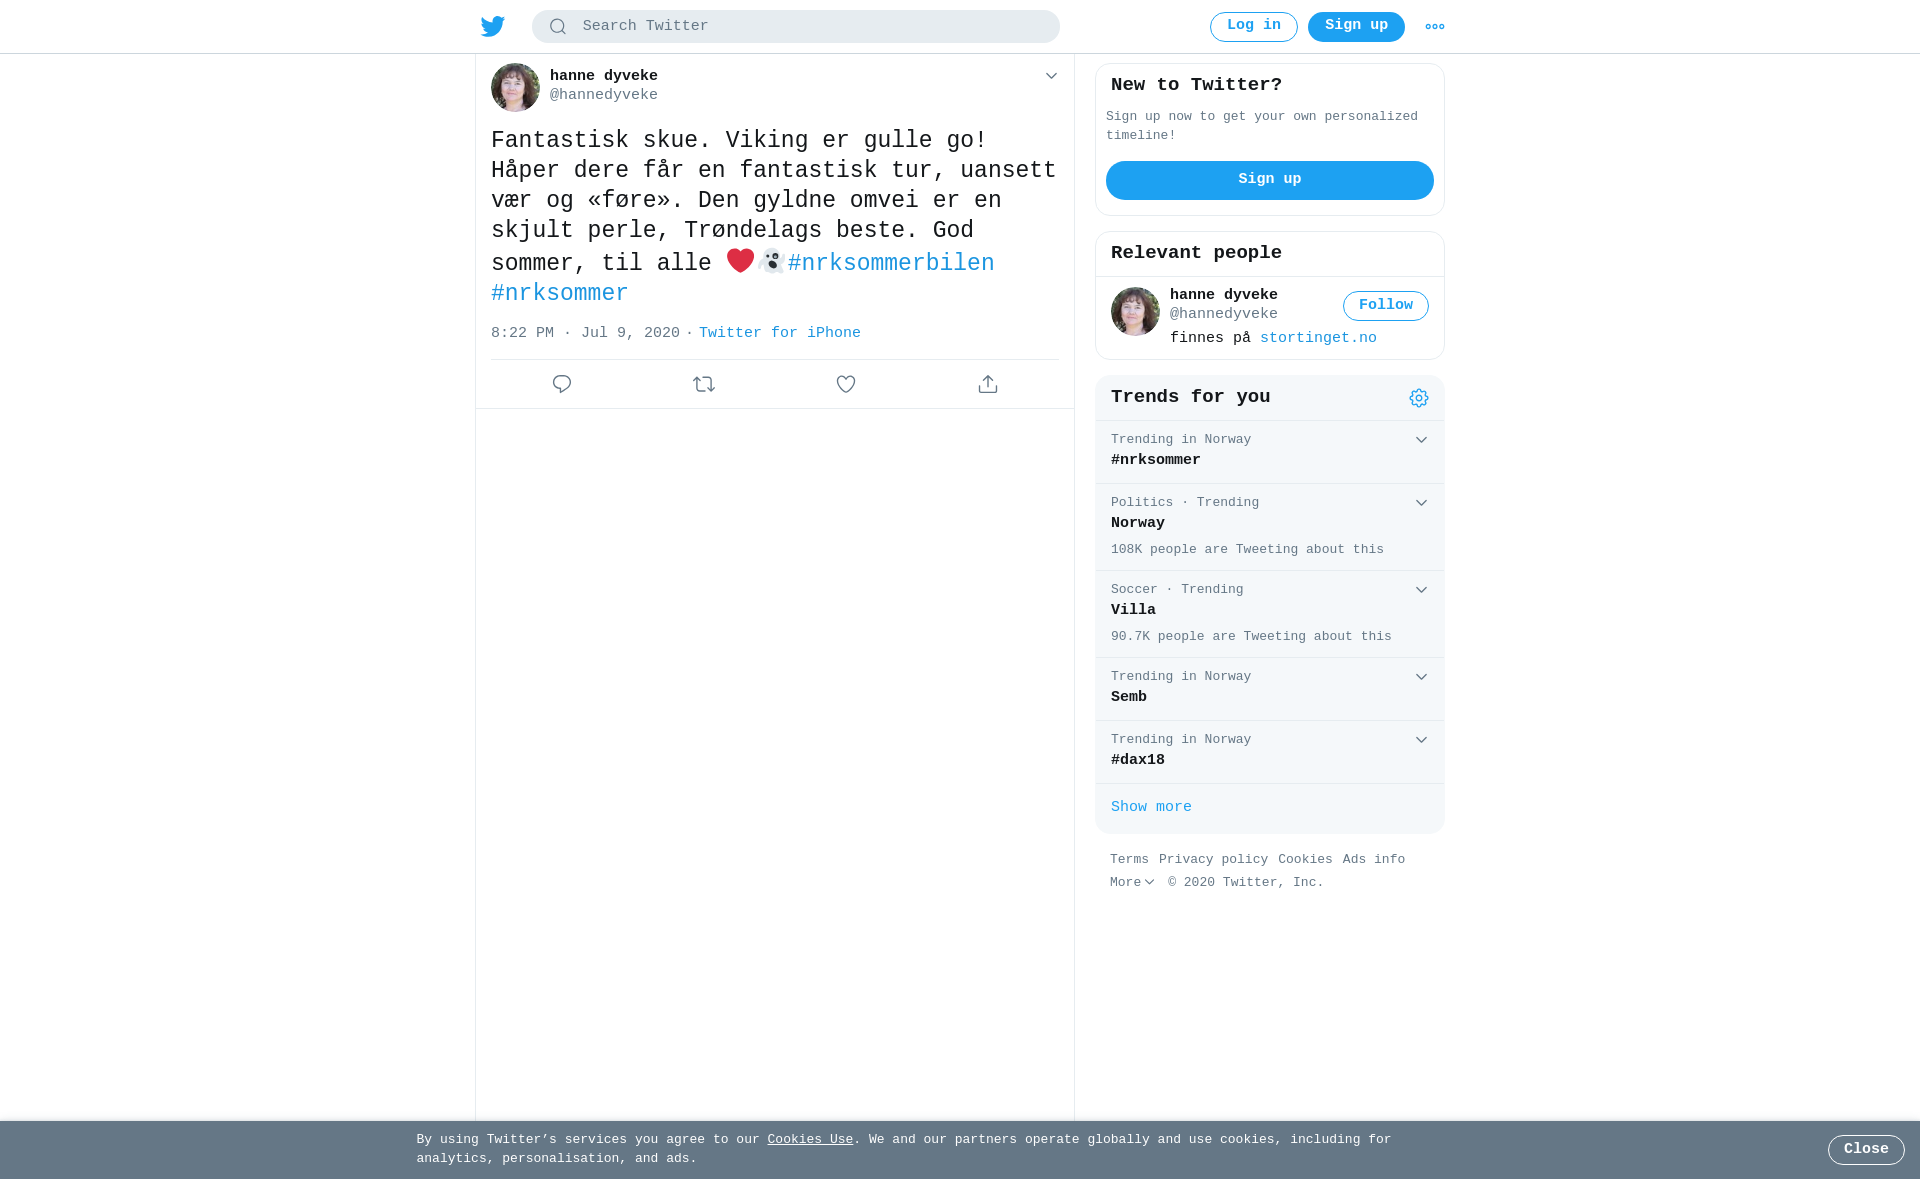Screen dimensions: 1920x1179
Task: Click the Log in button
Action: tap(1254, 27)
